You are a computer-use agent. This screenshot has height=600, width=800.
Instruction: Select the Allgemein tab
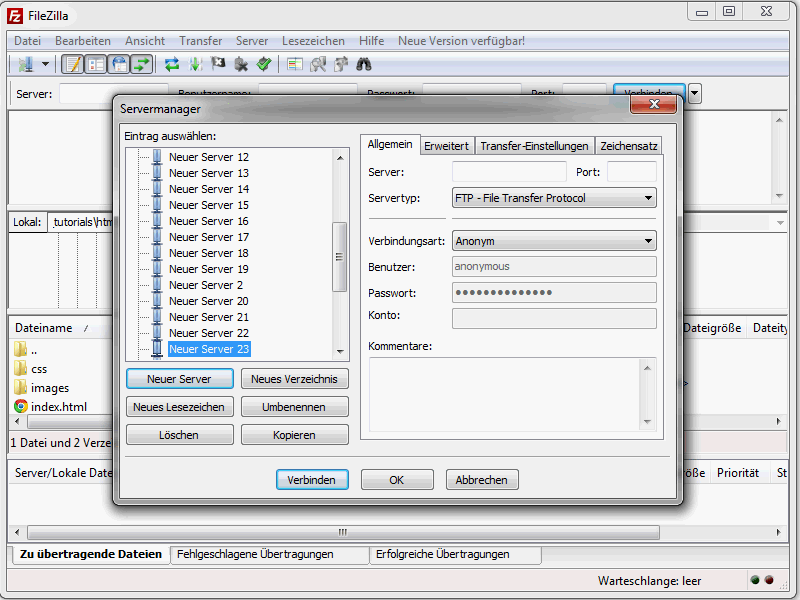coord(390,144)
